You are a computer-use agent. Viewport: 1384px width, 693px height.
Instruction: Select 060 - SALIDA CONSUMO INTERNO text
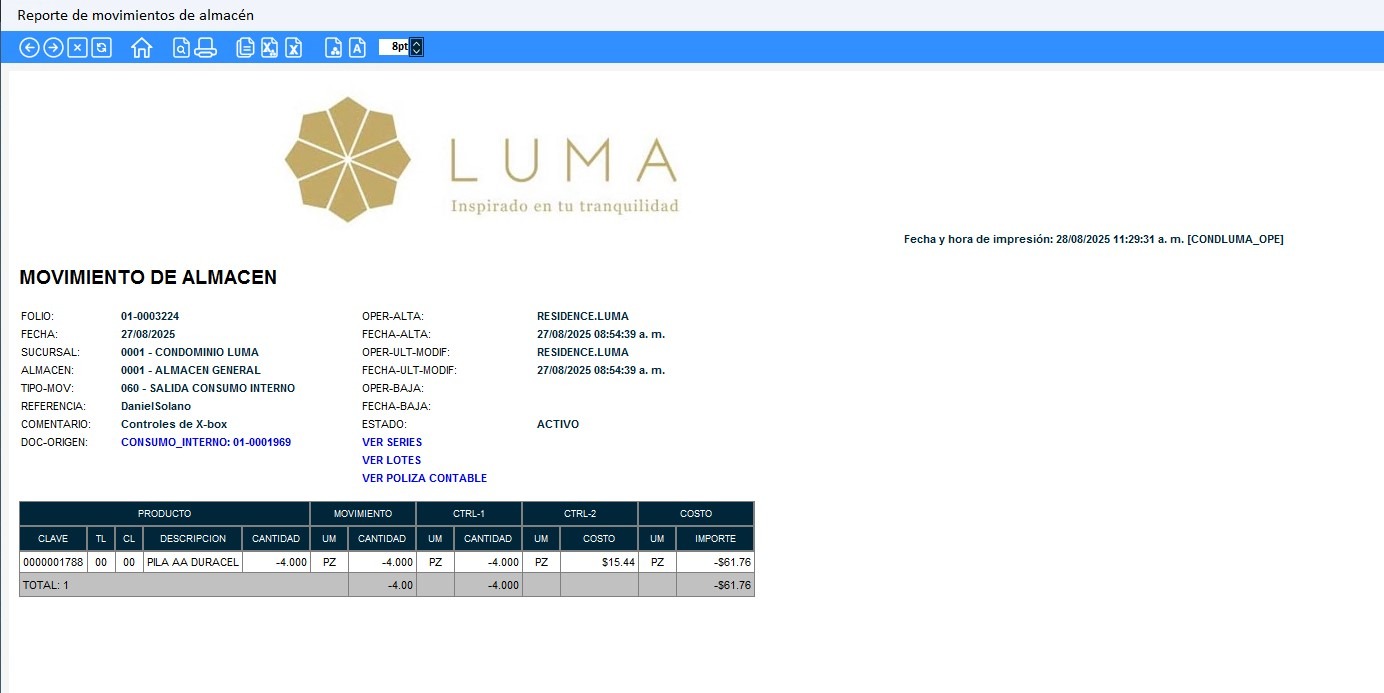click(208, 388)
